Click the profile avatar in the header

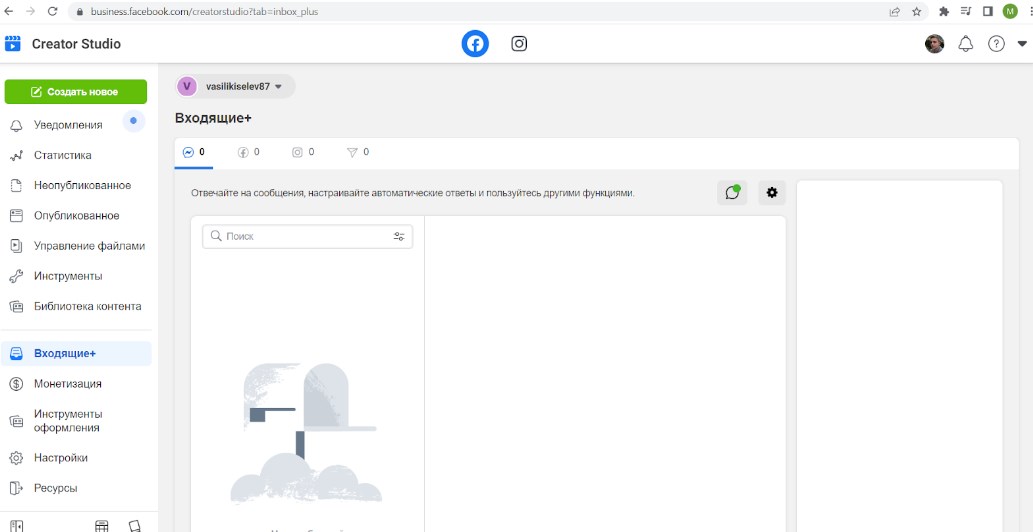point(934,44)
